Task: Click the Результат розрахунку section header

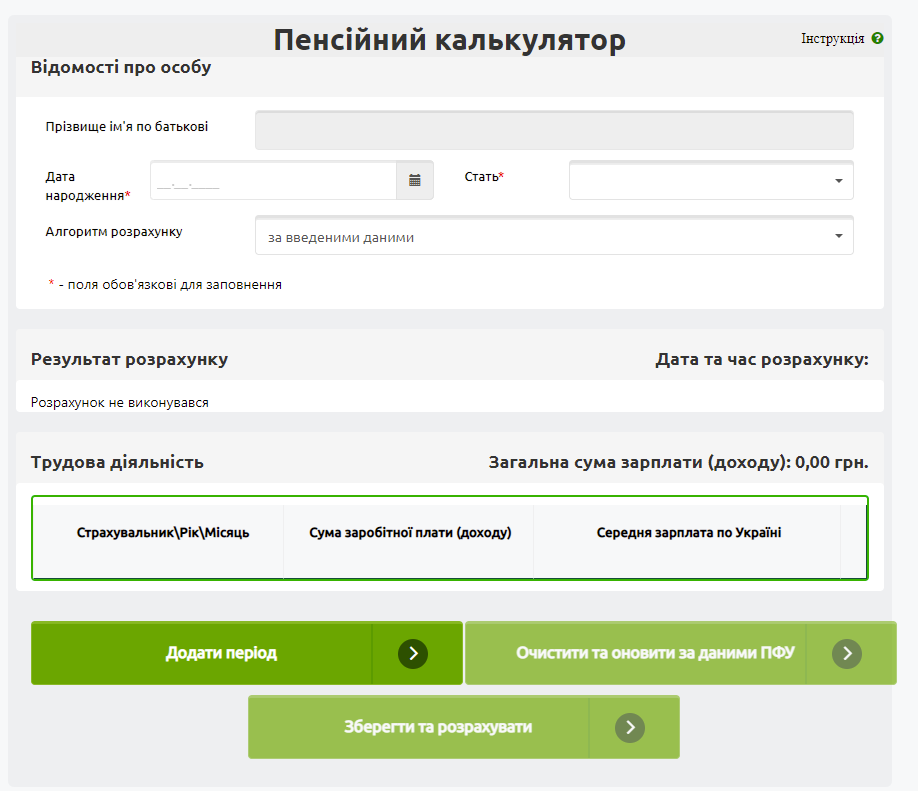Action: (129, 359)
